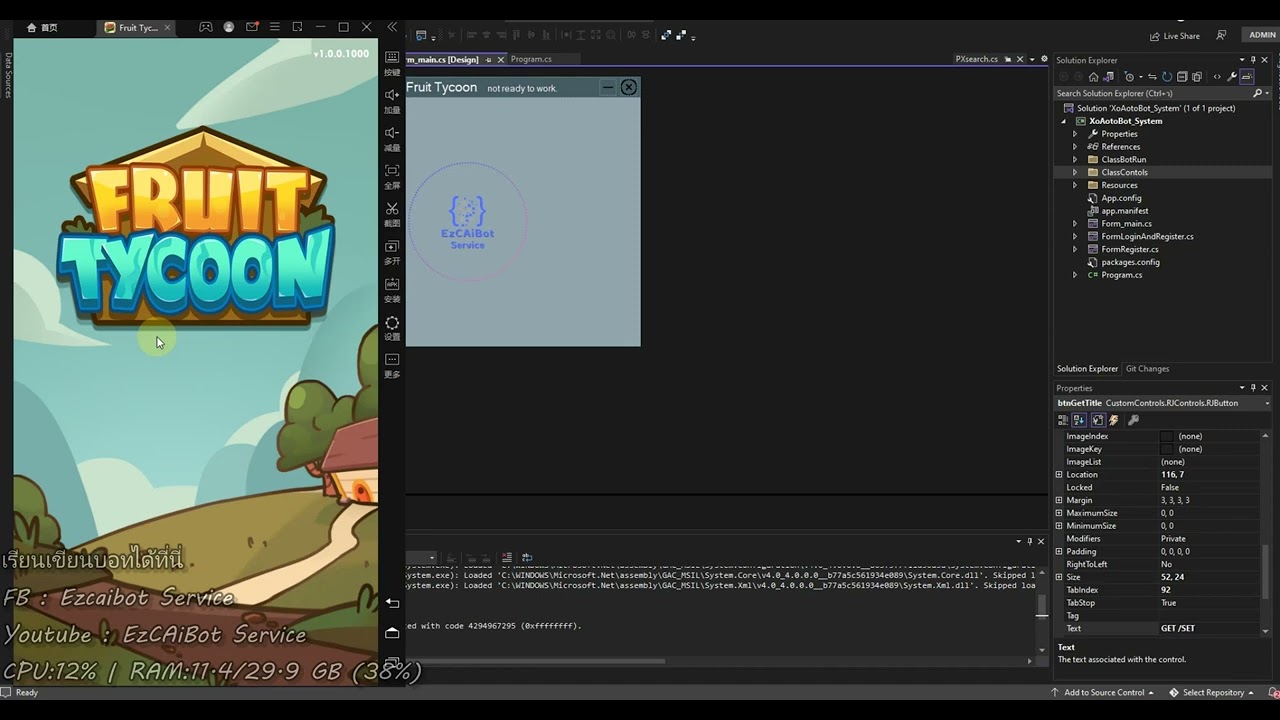
Task: Open the emulator hamburger menu
Action: (275, 27)
